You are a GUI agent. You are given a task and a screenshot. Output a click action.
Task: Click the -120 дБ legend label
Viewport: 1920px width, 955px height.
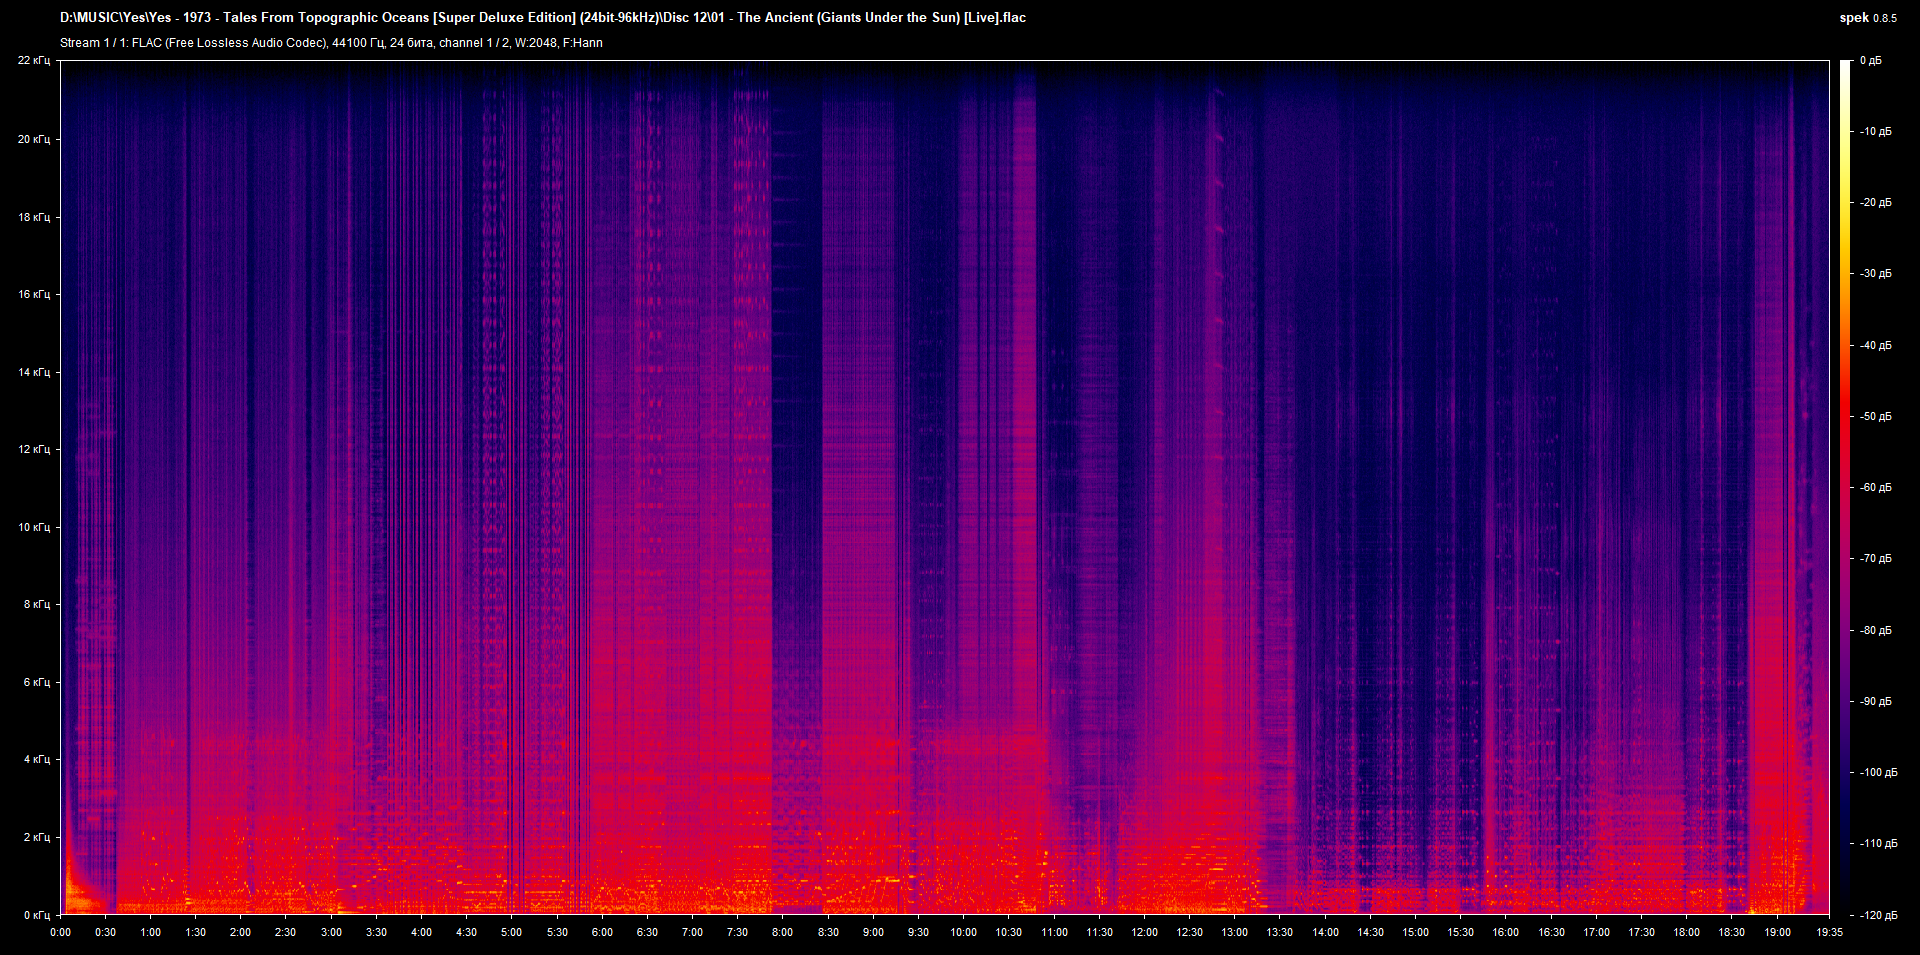click(1877, 915)
